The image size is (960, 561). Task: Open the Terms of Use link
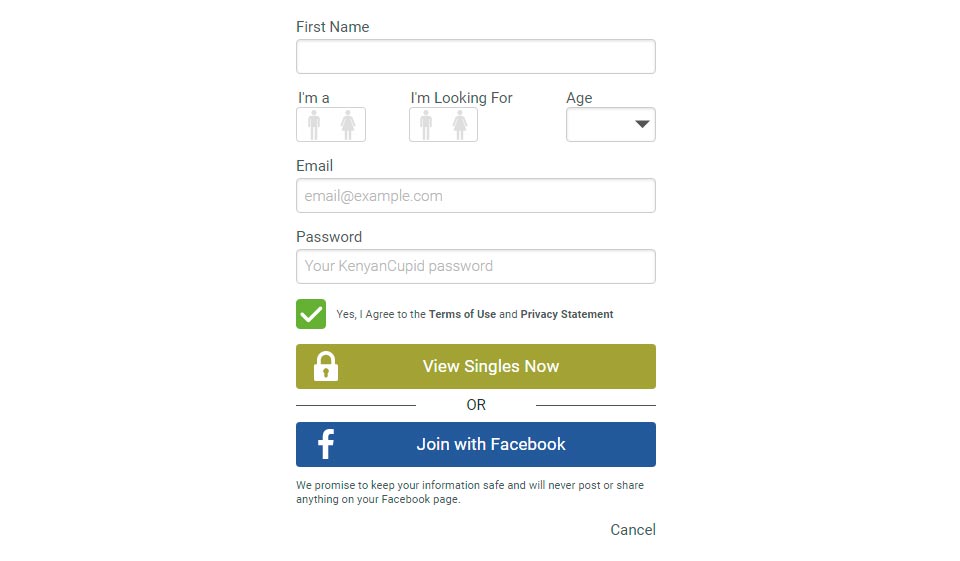462,314
